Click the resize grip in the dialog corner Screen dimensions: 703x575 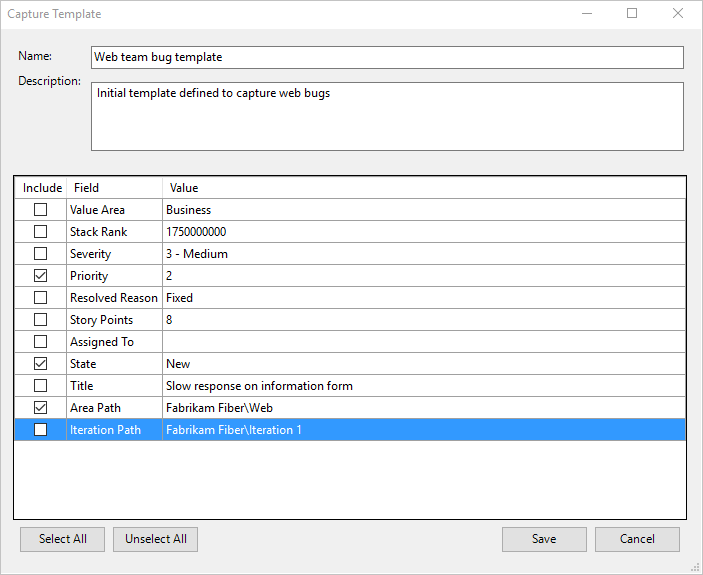[x=696, y=567]
